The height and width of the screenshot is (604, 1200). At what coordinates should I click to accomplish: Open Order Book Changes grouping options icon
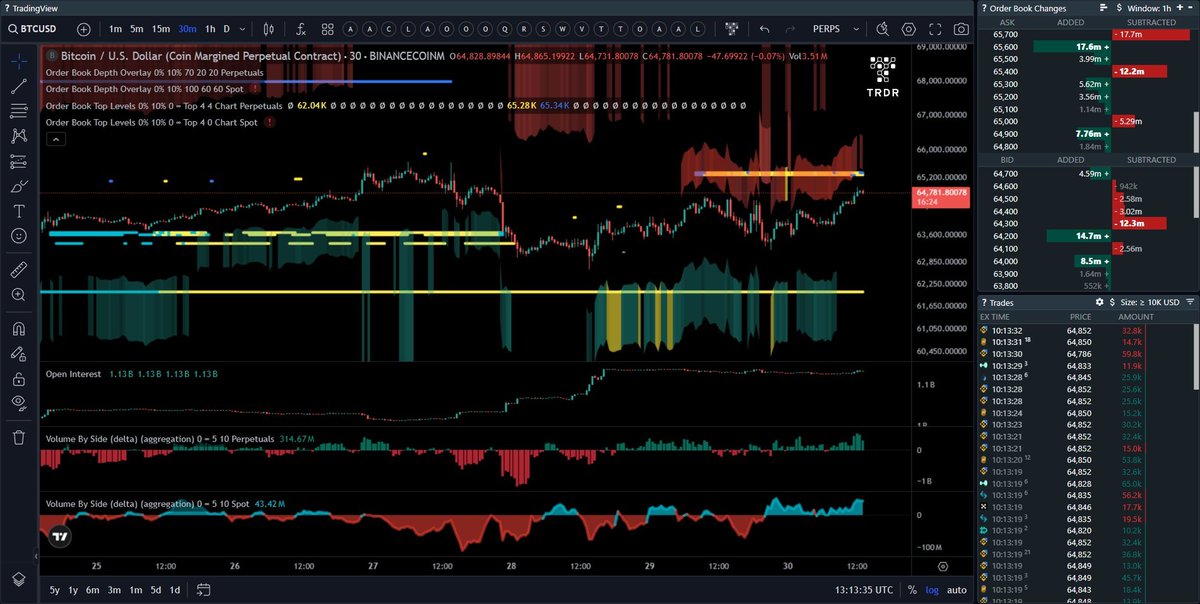pos(1106,8)
